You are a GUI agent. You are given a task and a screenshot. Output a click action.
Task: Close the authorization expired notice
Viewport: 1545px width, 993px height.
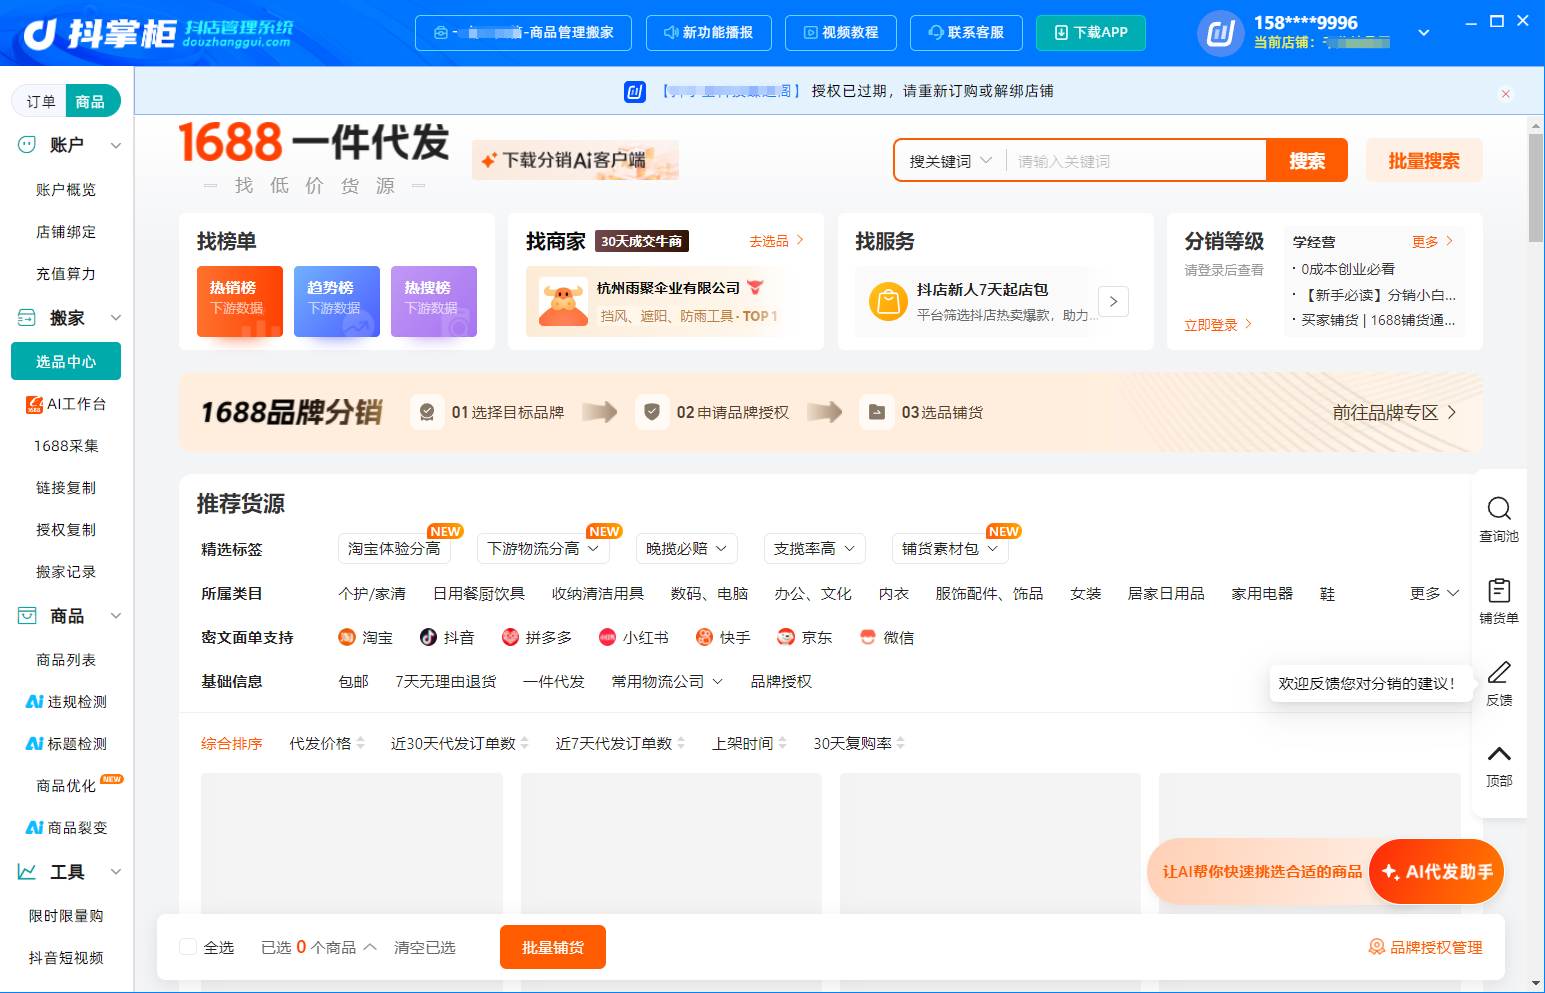[1505, 94]
